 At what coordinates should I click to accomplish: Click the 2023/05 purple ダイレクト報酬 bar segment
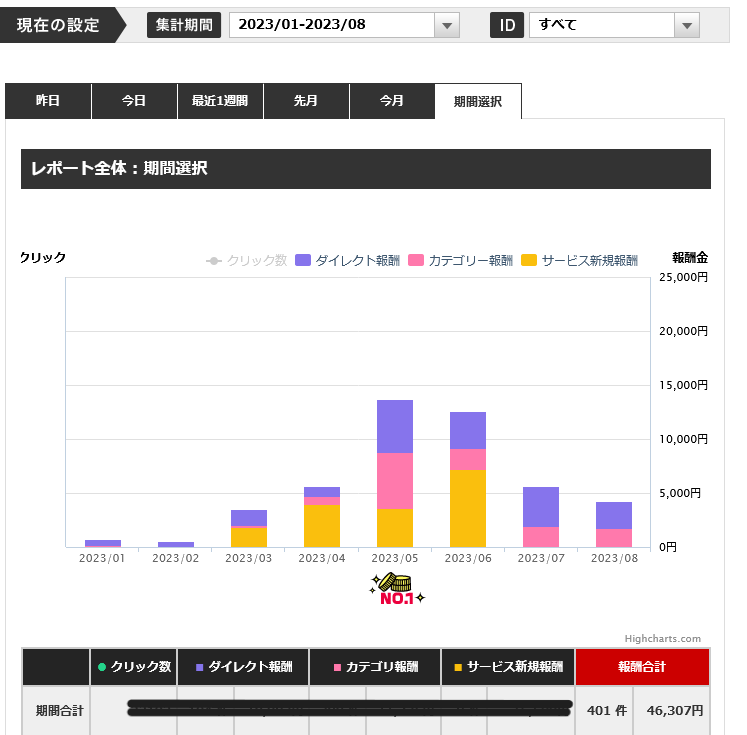coord(395,426)
